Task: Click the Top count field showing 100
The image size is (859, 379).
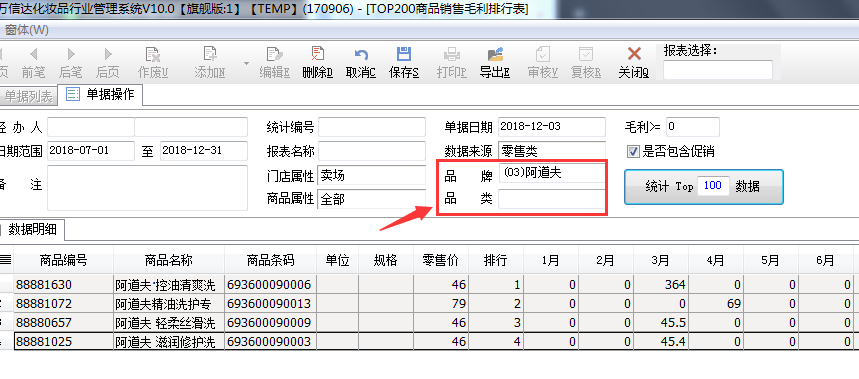Action: (x=713, y=186)
